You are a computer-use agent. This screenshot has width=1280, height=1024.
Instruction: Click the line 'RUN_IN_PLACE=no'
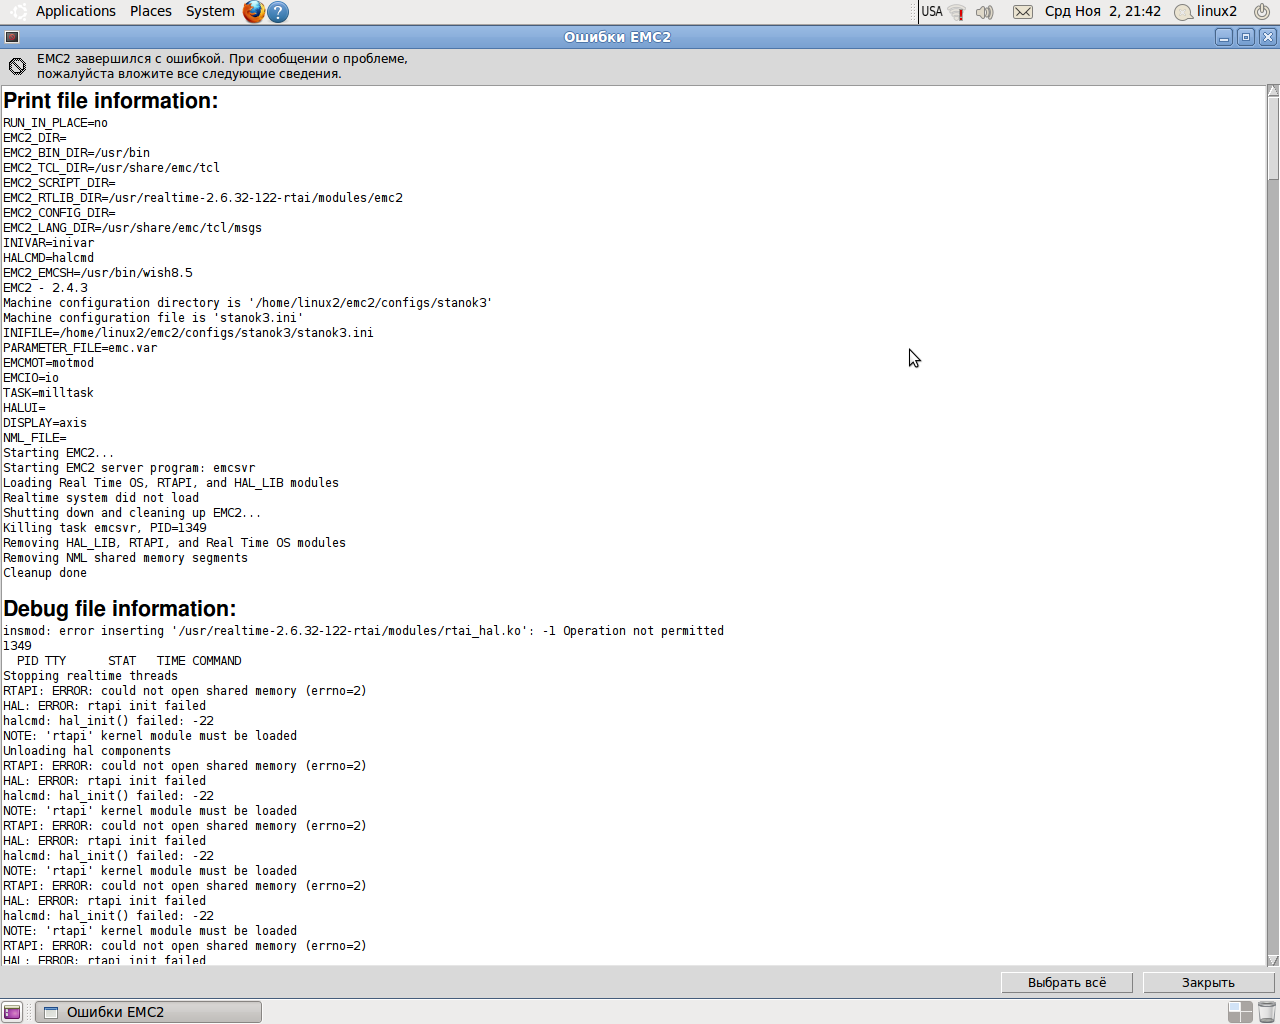coord(55,123)
